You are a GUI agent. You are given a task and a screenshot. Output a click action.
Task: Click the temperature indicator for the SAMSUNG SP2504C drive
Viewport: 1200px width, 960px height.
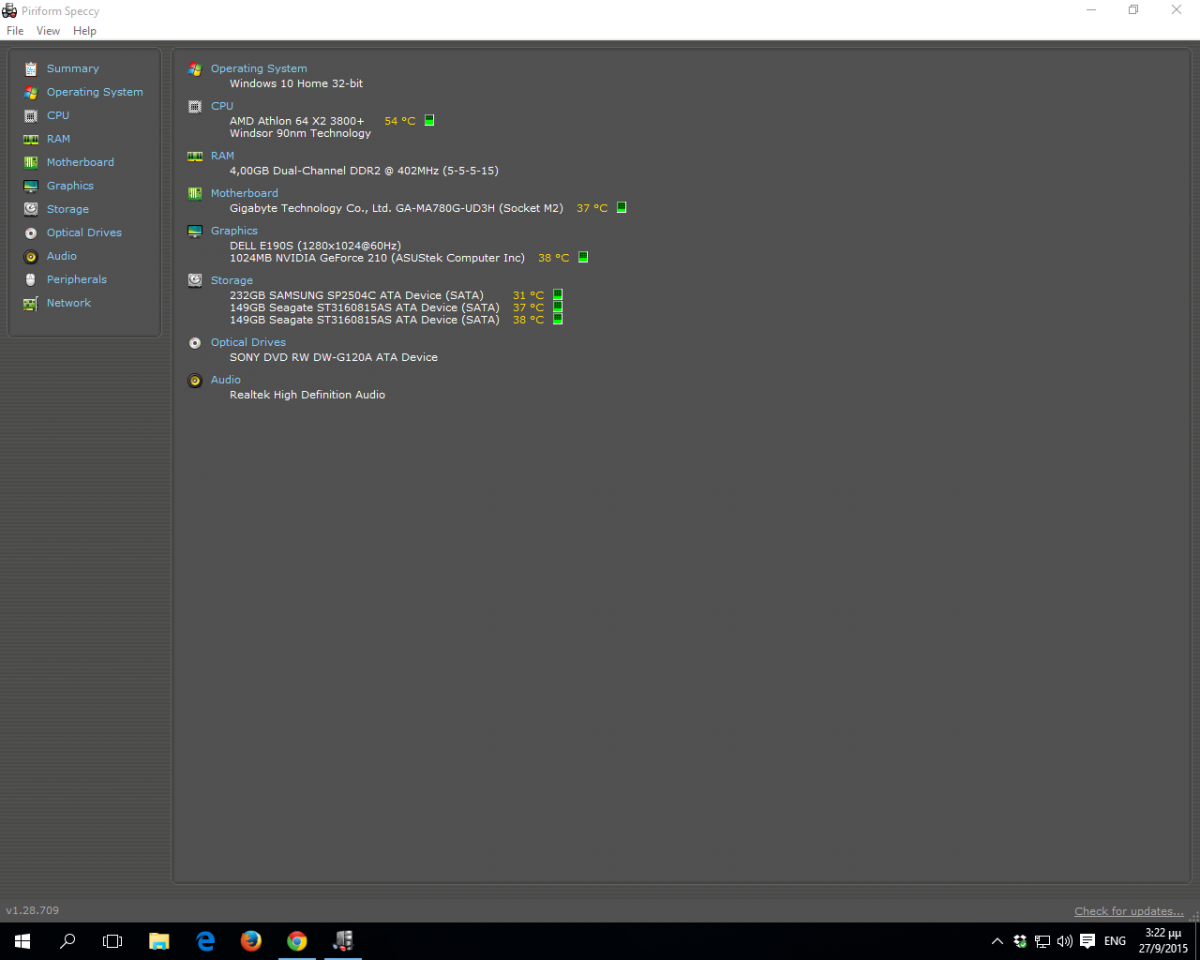(558, 295)
